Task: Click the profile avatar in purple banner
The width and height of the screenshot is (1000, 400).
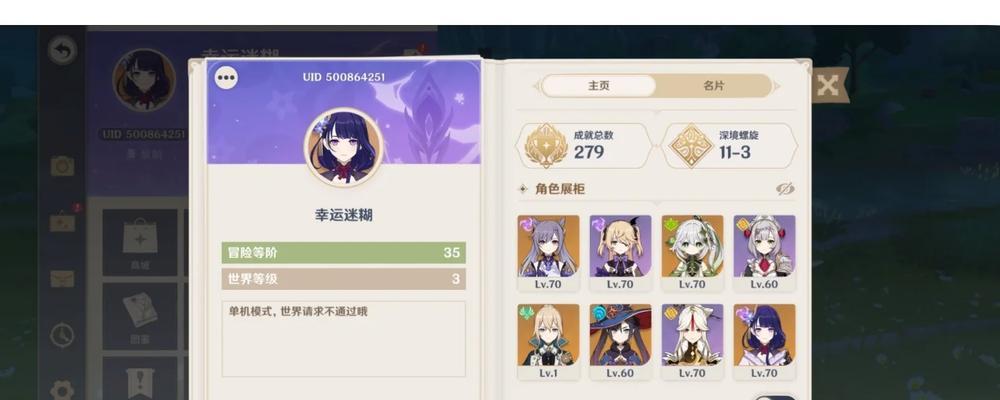Action: (x=344, y=147)
